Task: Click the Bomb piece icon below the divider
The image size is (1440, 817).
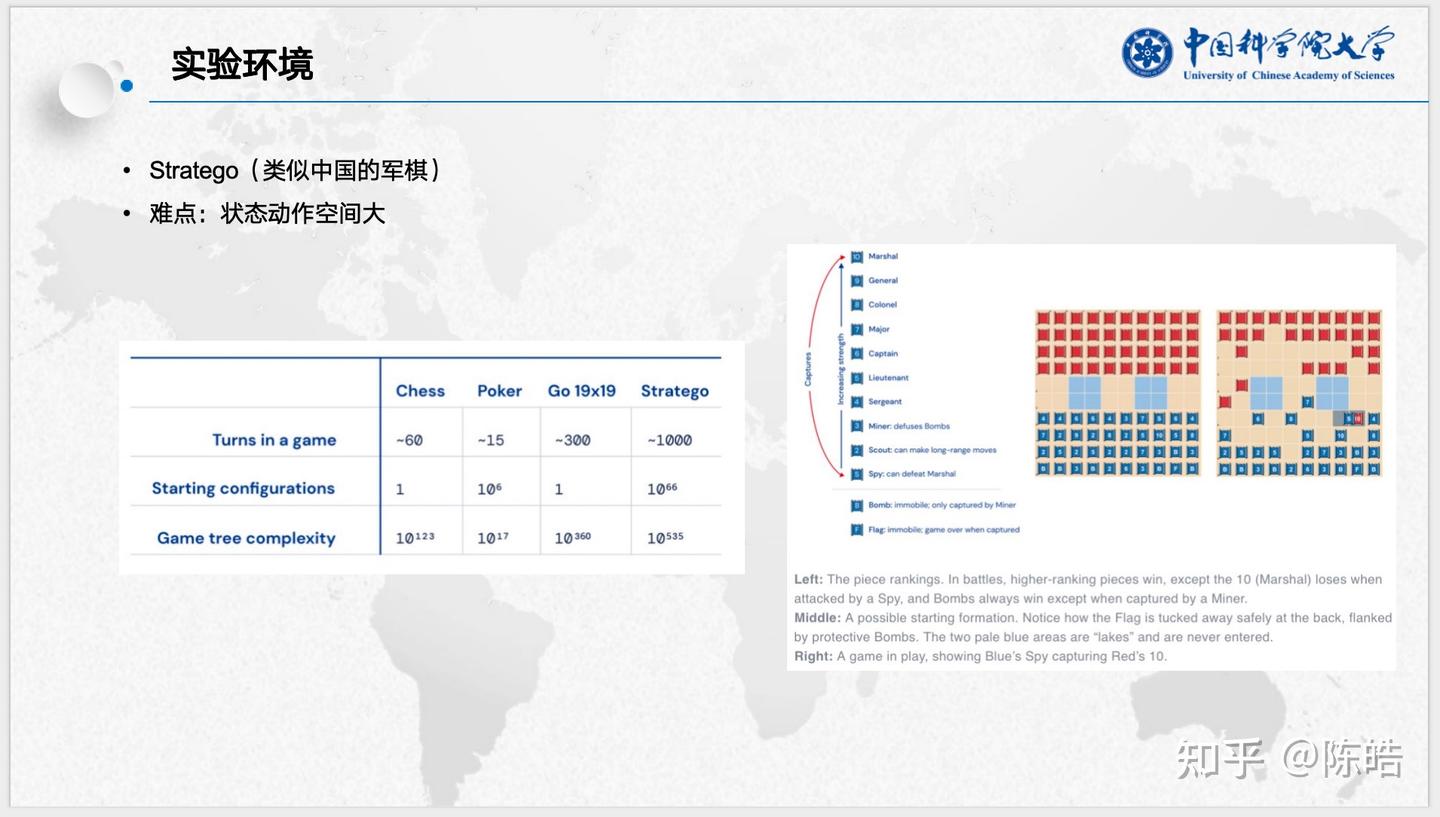Action: 857,505
